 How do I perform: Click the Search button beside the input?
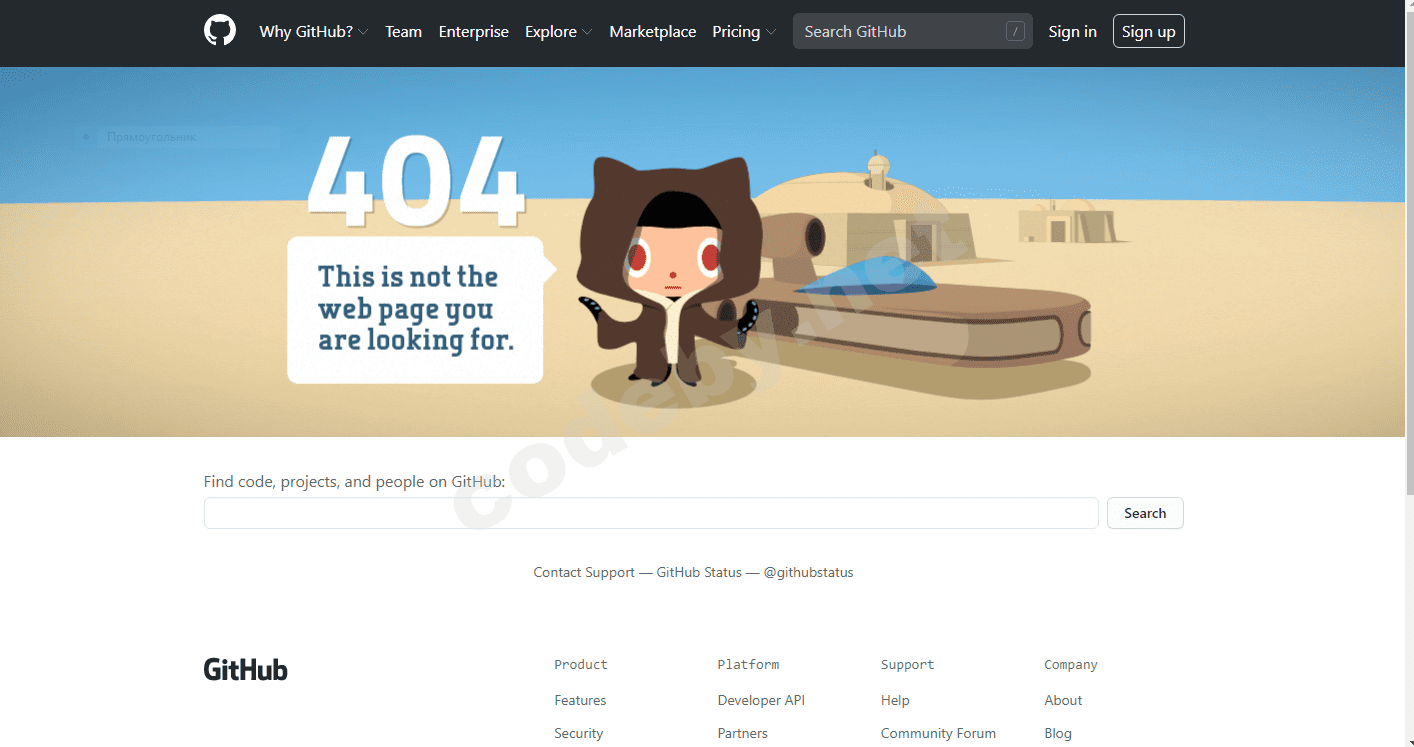click(x=1145, y=513)
